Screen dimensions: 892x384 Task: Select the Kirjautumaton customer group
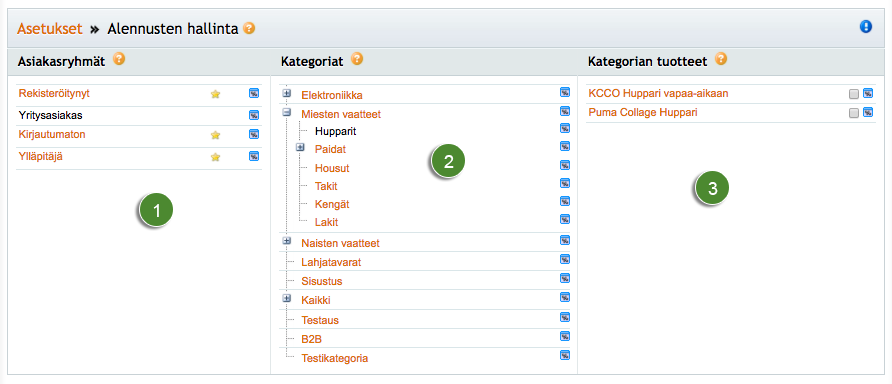pos(52,135)
